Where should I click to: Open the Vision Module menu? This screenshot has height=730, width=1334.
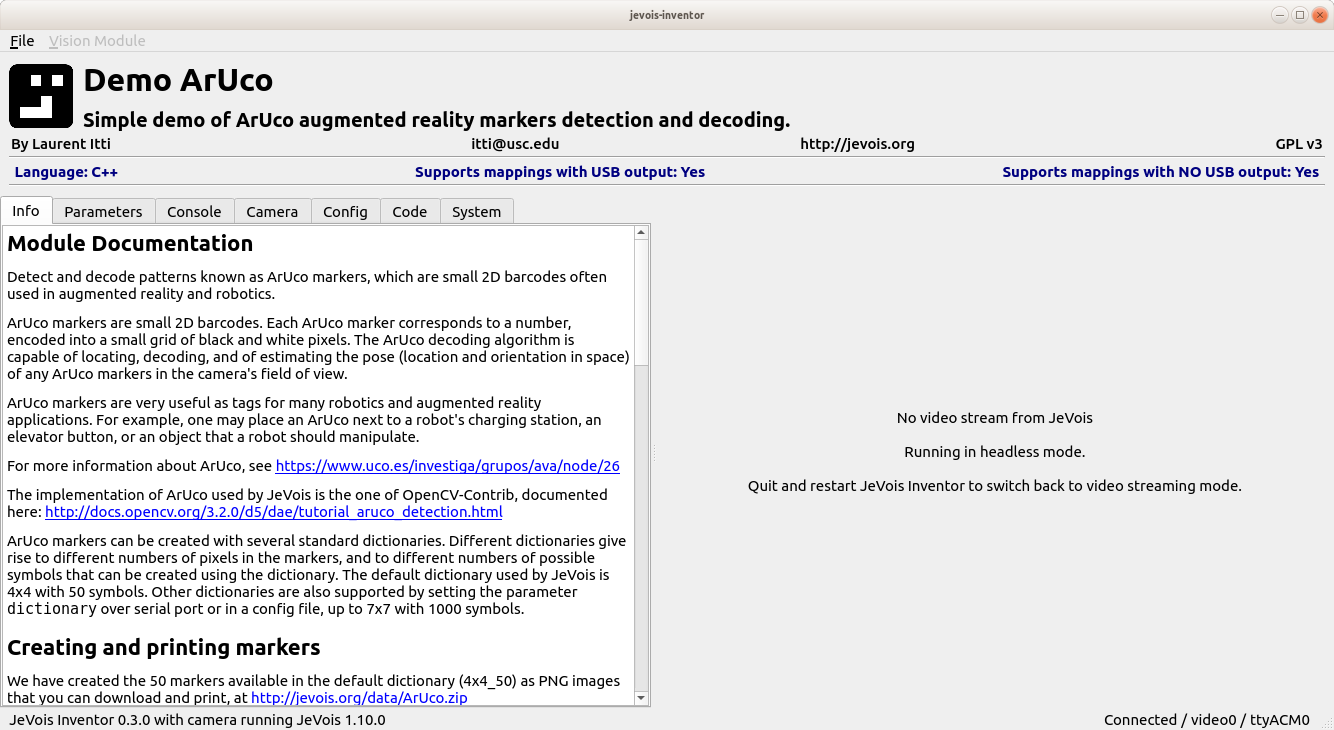(97, 41)
